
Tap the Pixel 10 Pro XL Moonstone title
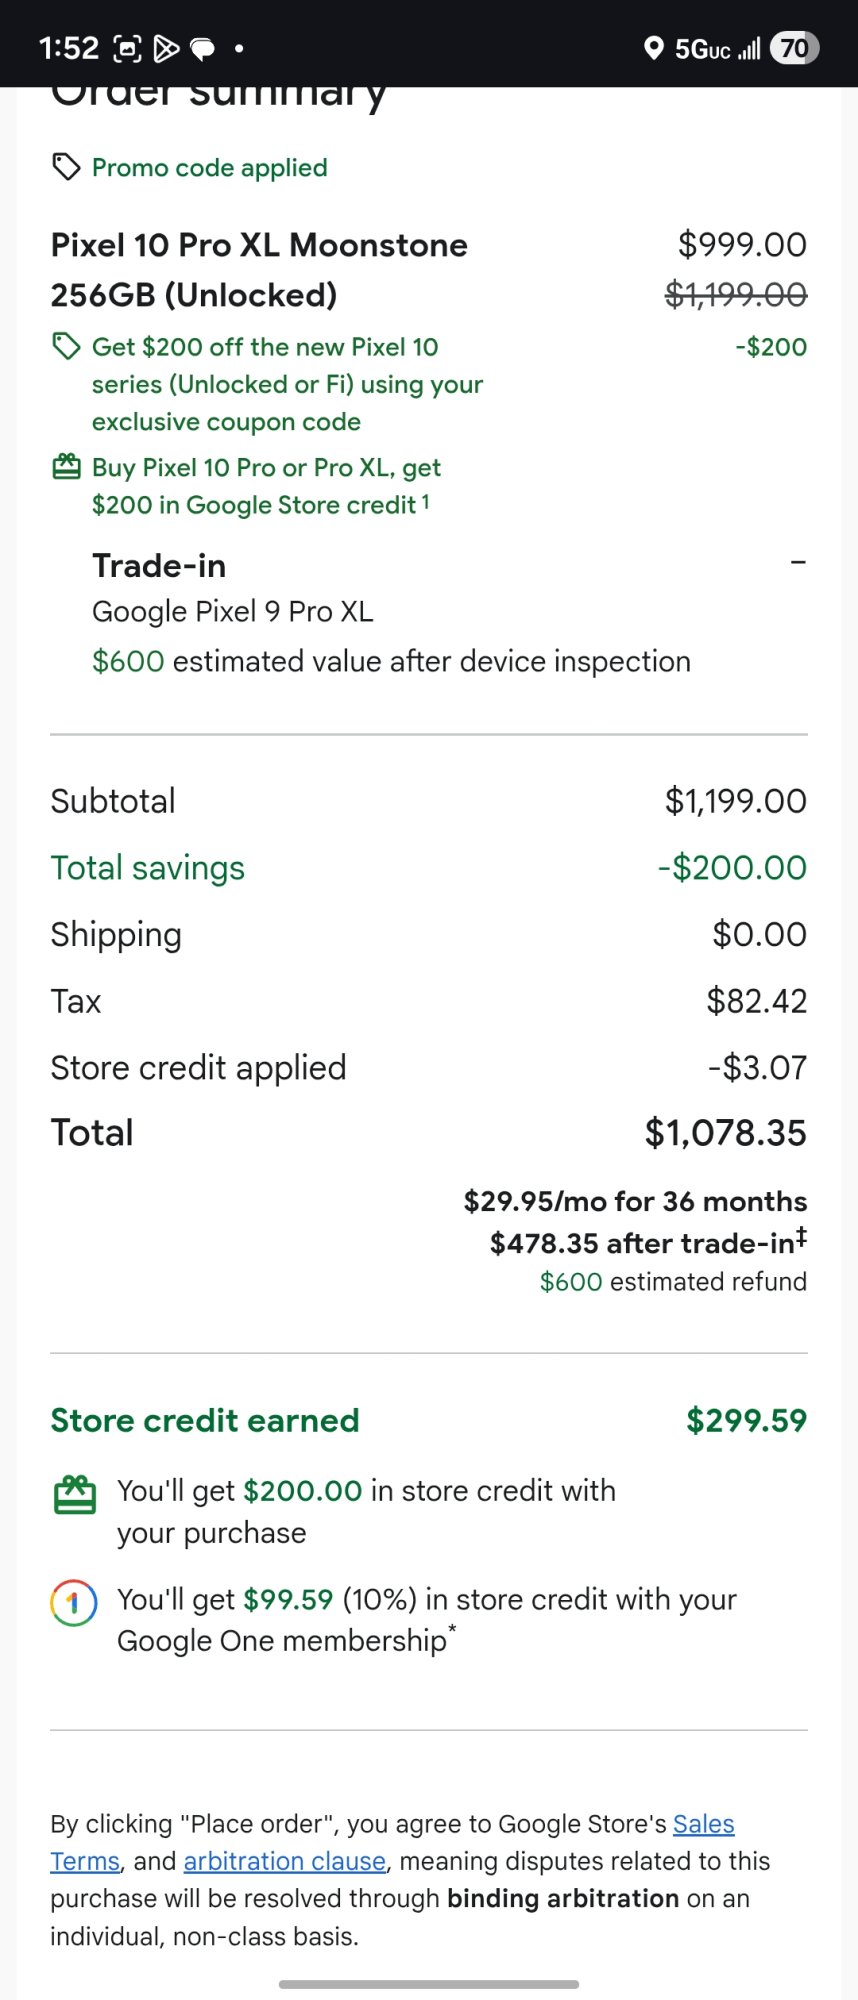(x=259, y=245)
